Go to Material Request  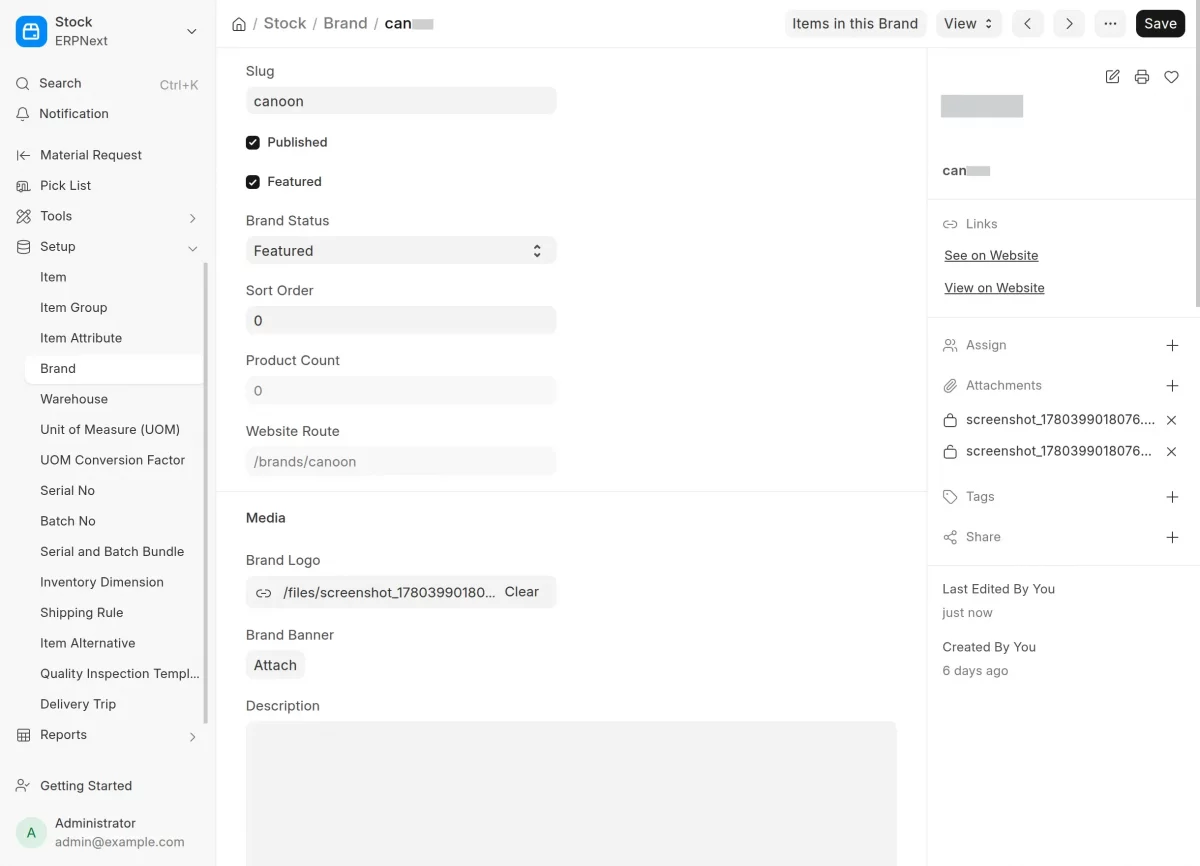[x=107, y=155]
